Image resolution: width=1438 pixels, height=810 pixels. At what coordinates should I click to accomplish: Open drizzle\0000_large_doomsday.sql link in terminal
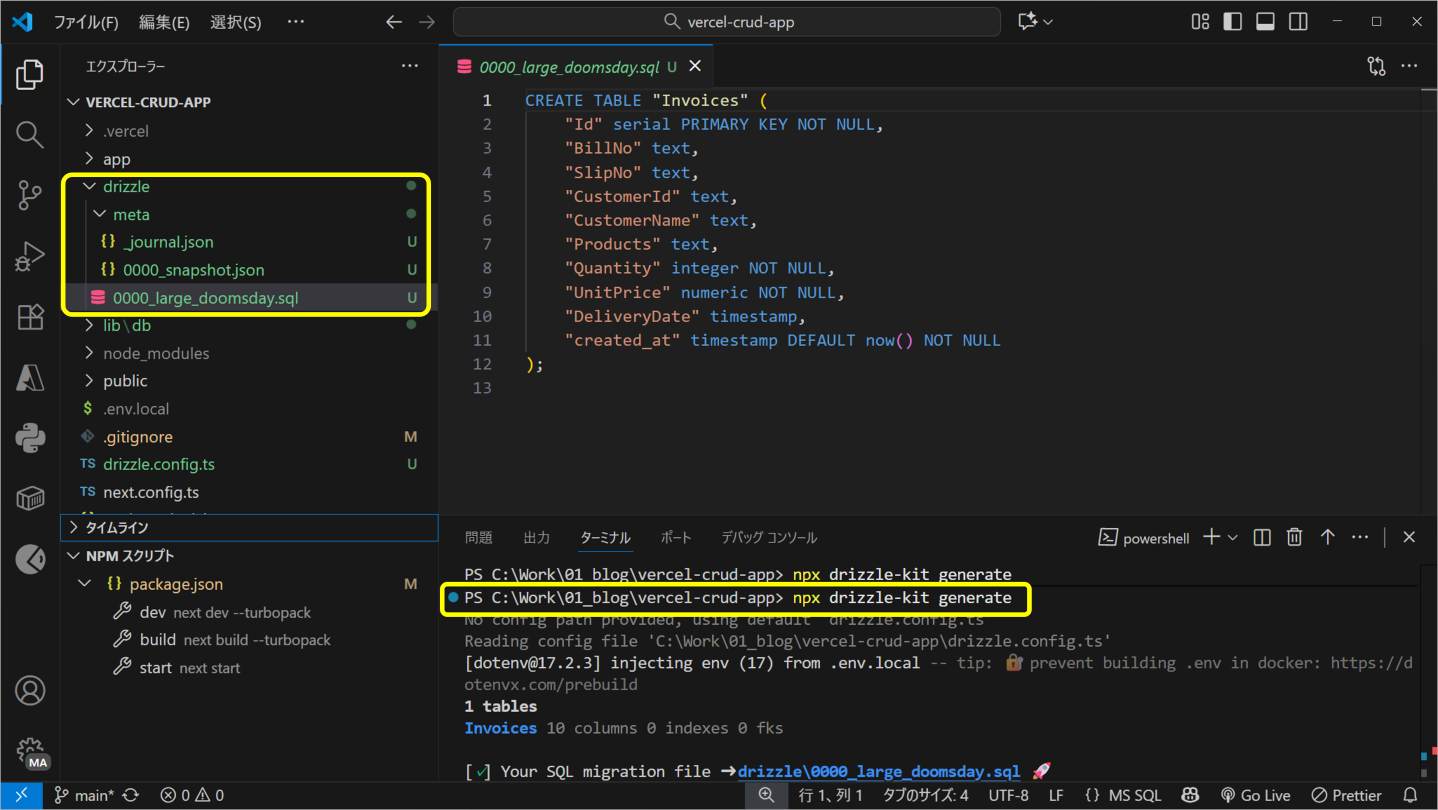coord(878,772)
